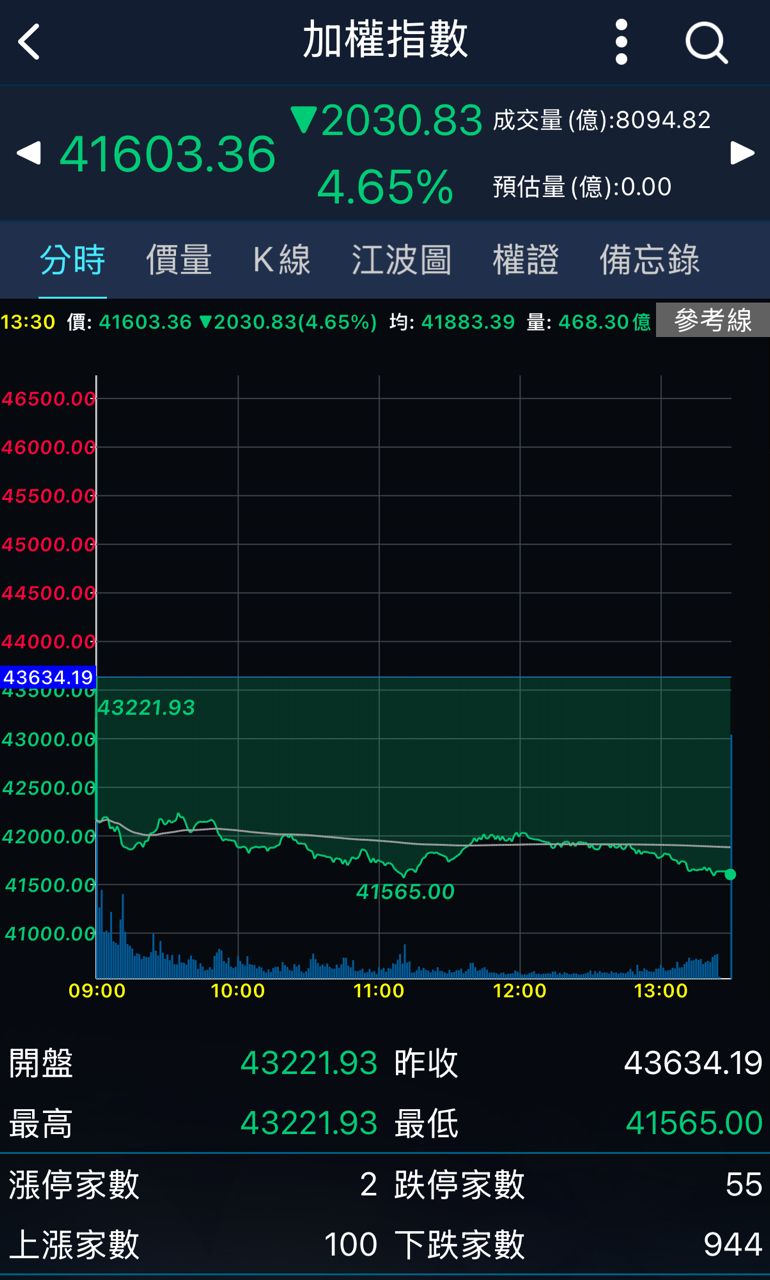Image resolution: width=770 pixels, height=1280 pixels.
Task: Open the 備忘錄 tab
Action: pos(649,260)
